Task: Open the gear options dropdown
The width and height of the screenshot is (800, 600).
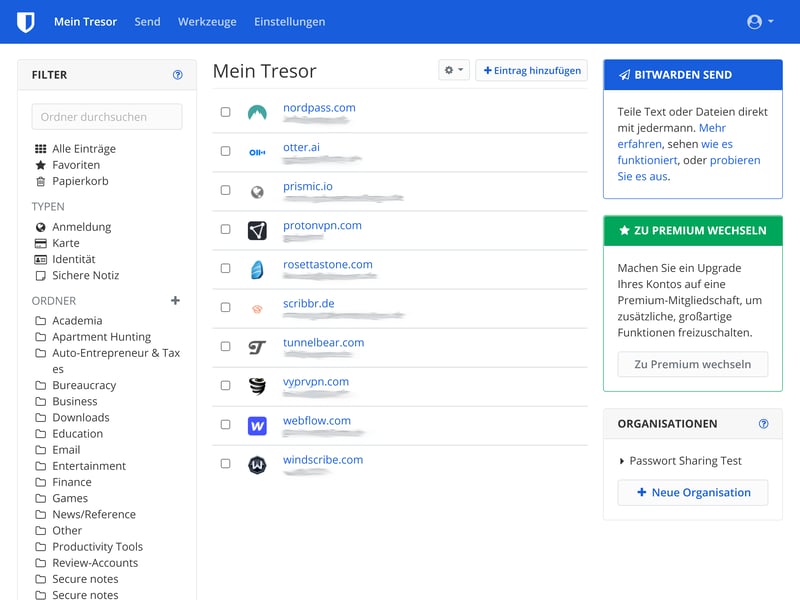Action: [453, 69]
